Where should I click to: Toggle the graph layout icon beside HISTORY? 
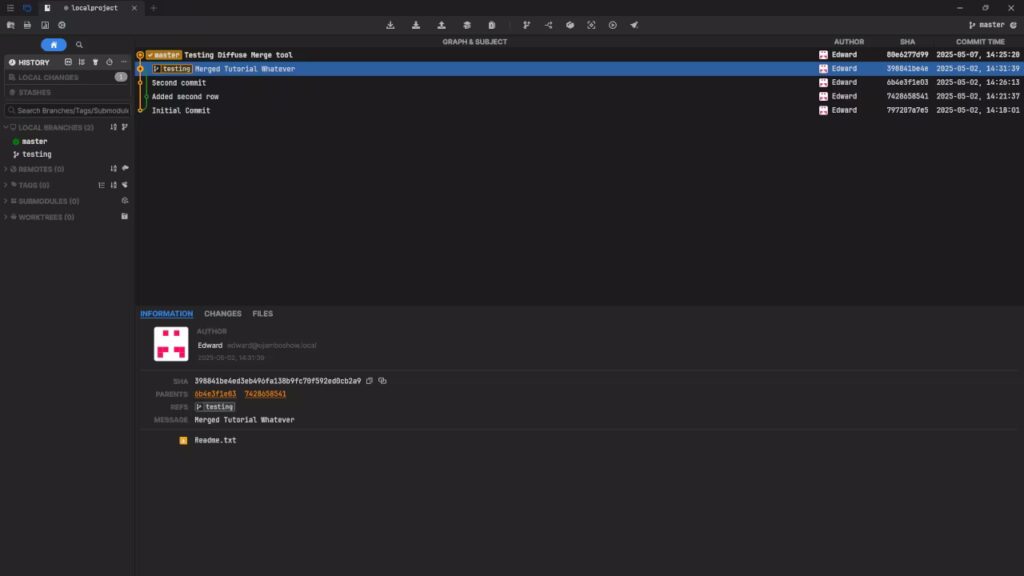tap(82, 61)
